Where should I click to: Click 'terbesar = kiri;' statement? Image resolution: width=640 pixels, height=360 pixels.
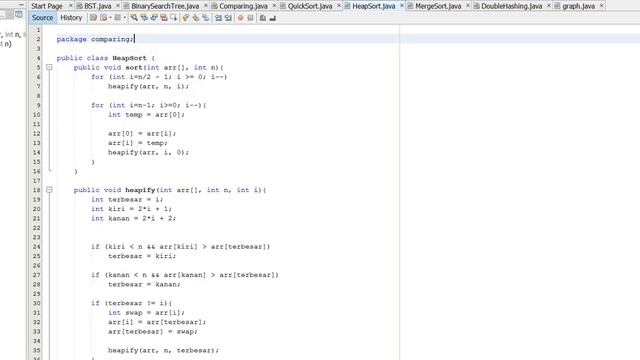[x=142, y=256]
